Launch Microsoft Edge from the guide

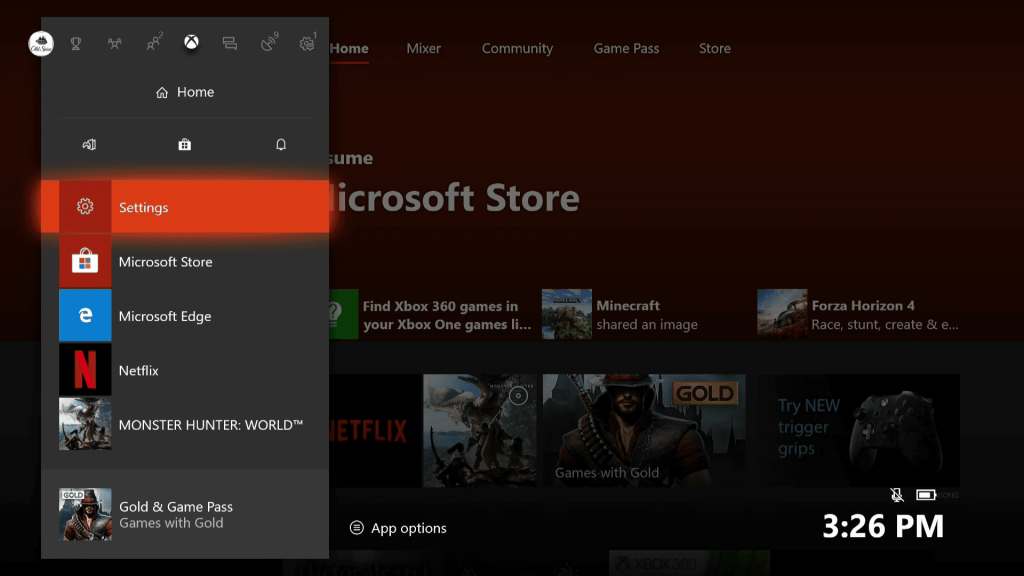click(185, 316)
